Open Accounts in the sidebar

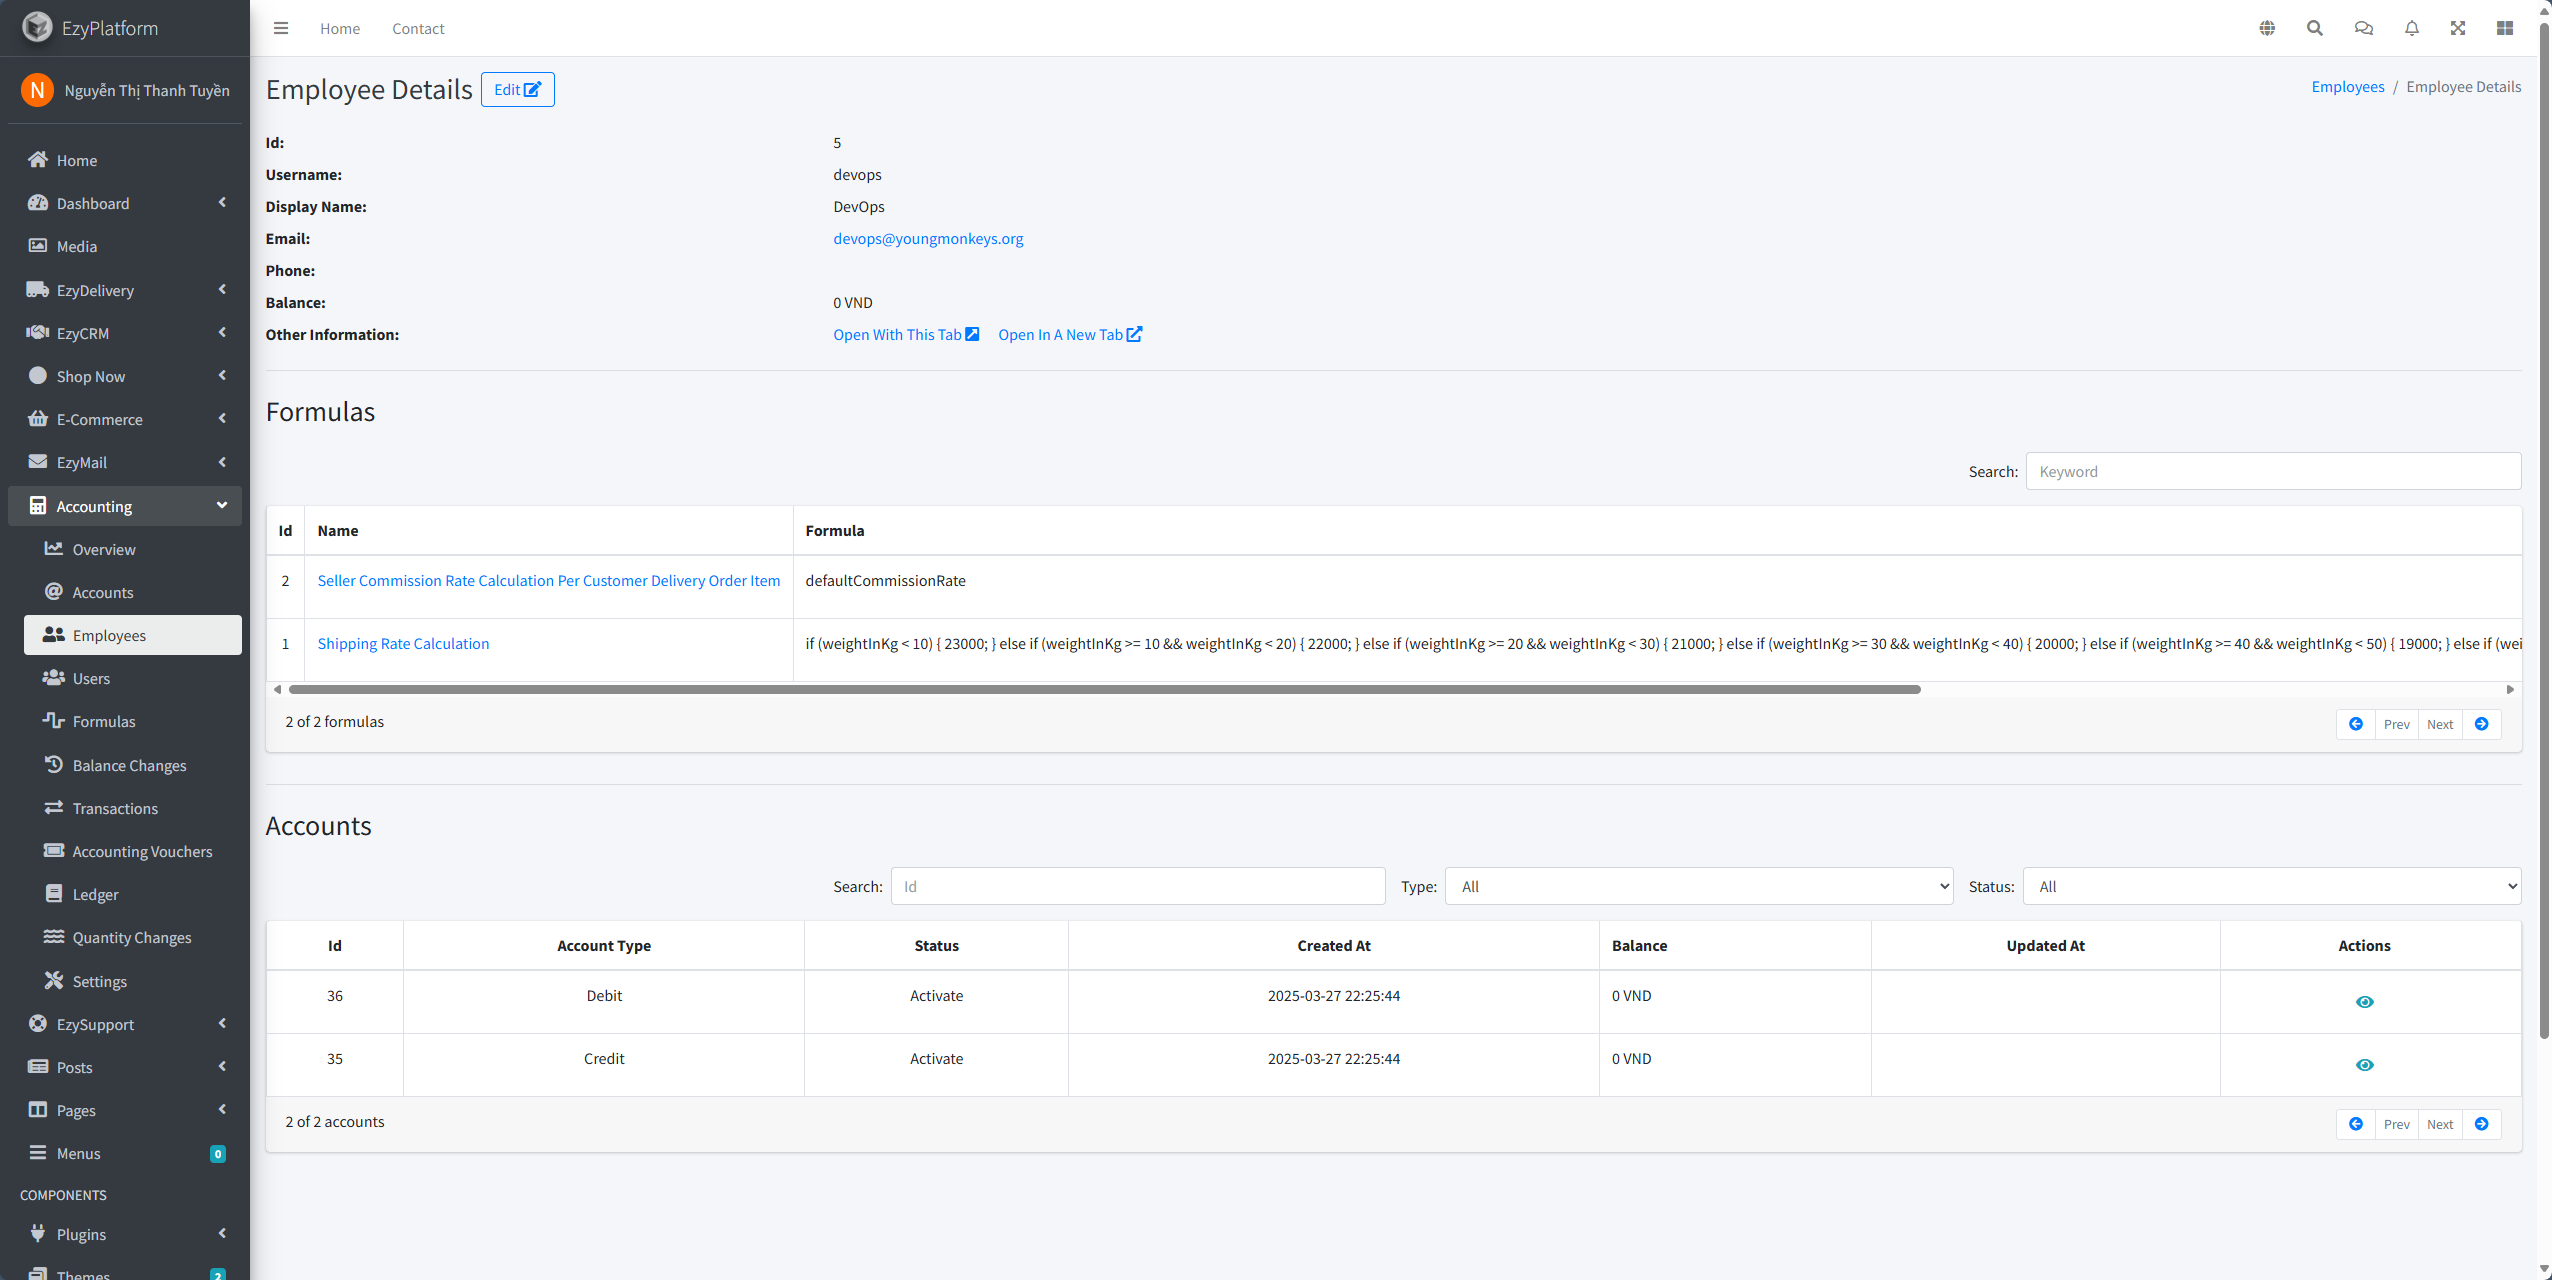(133, 592)
